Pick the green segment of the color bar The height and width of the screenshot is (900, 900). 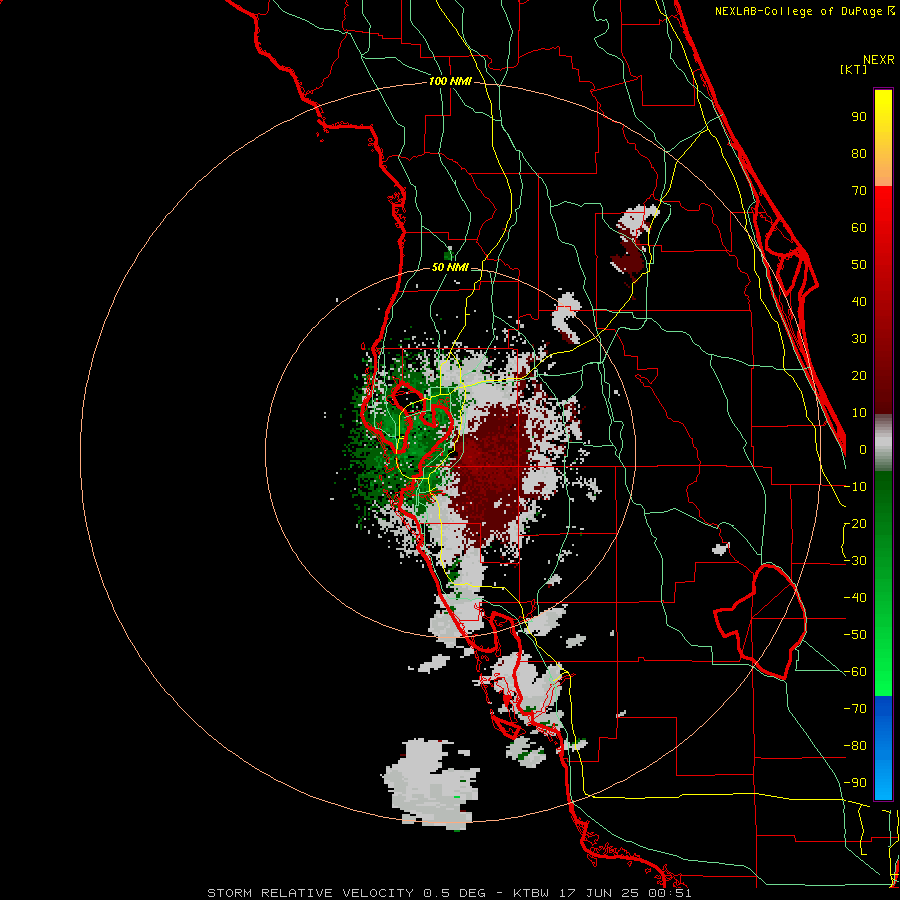coord(883,584)
